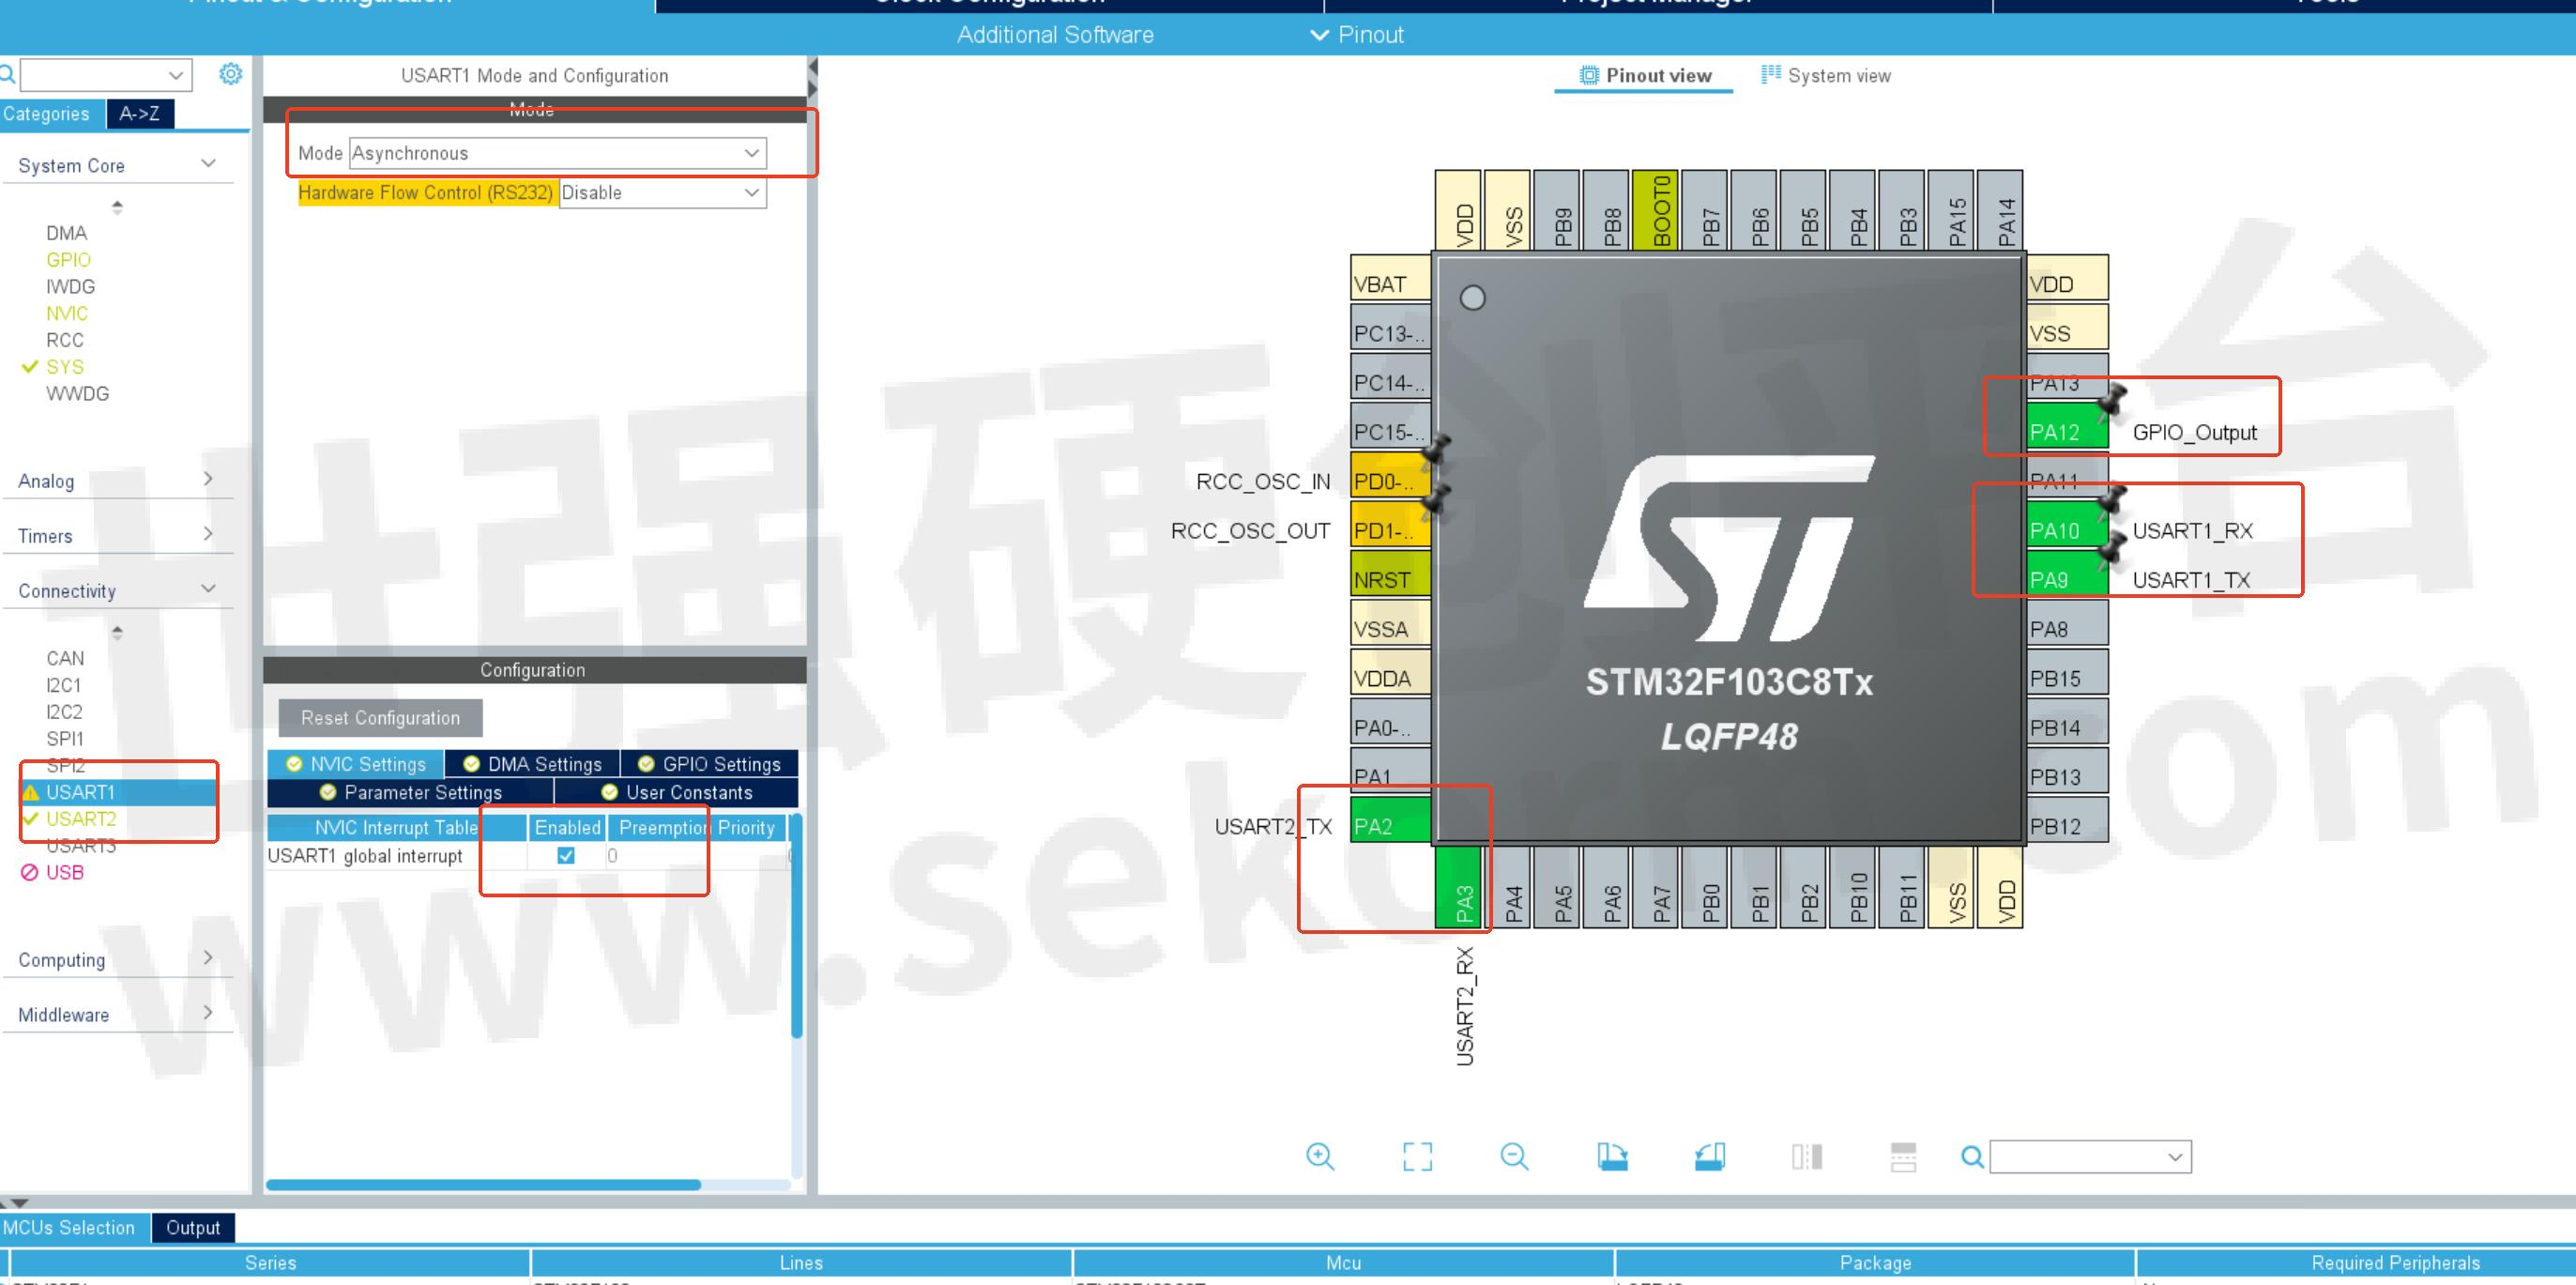
Task: Open the Mode Asynchronous dropdown
Action: pos(556,153)
